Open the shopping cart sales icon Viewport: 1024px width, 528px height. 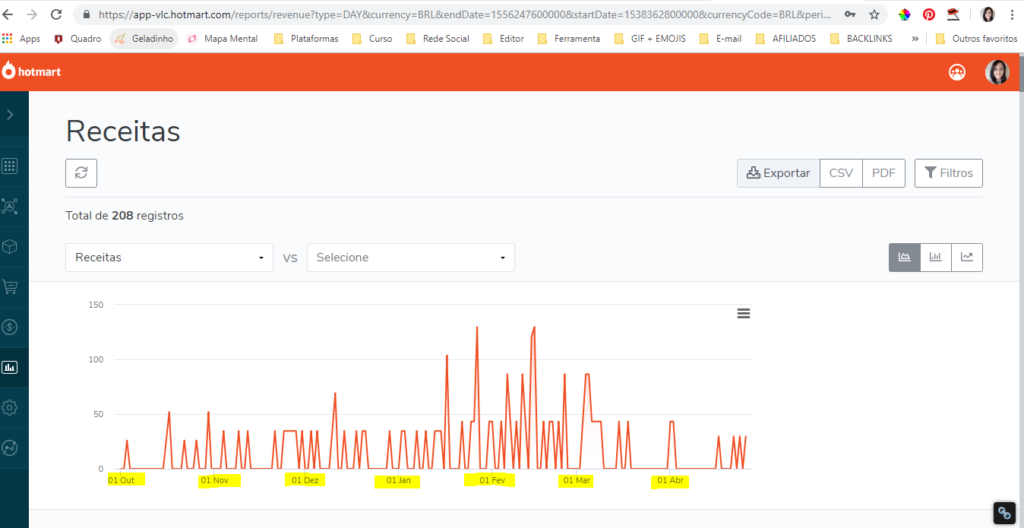[x=10, y=286]
